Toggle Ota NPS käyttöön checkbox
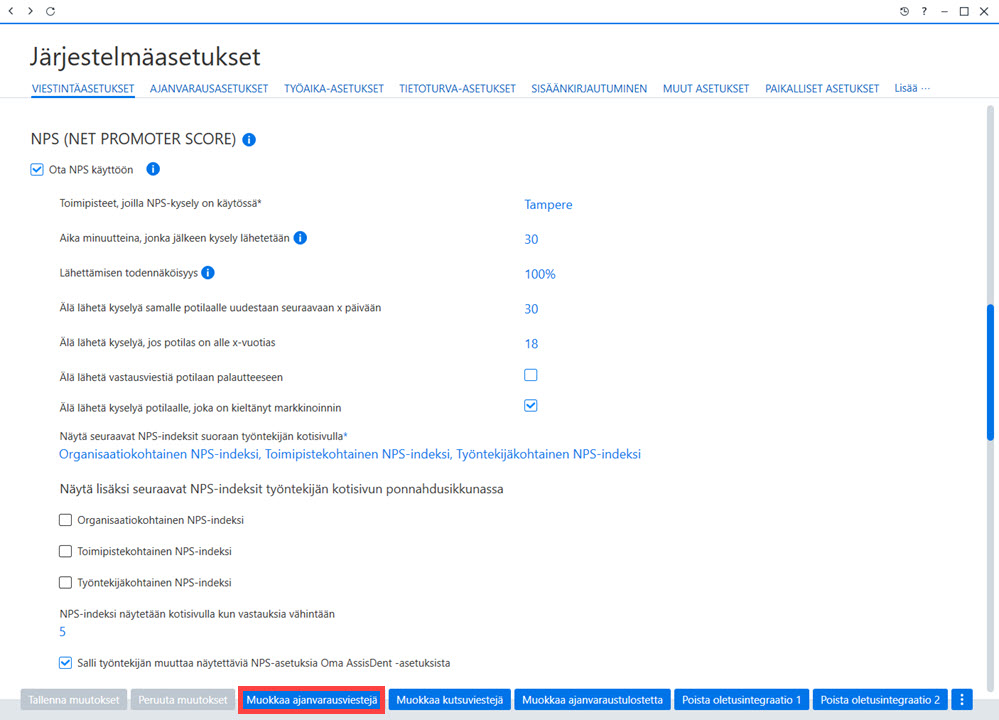This screenshot has height=720, width=999. pyautogui.click(x=37, y=169)
